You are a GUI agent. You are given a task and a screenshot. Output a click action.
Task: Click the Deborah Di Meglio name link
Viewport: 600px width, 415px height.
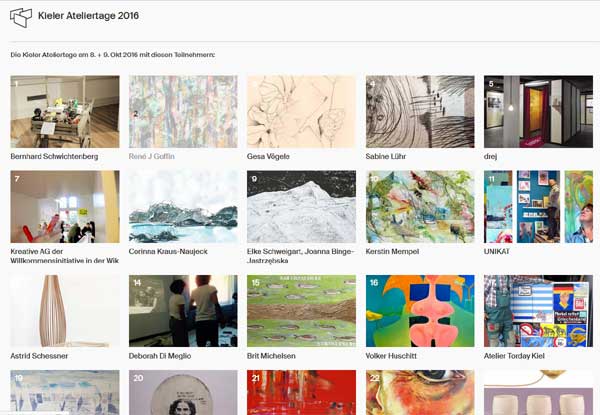pyautogui.click(x=160, y=356)
